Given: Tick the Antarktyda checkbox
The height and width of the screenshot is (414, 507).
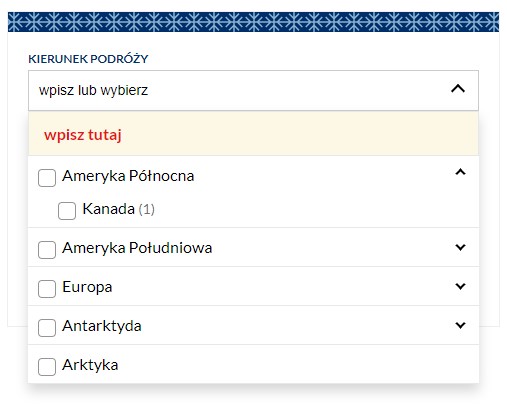Looking at the screenshot, I should coord(47,328).
